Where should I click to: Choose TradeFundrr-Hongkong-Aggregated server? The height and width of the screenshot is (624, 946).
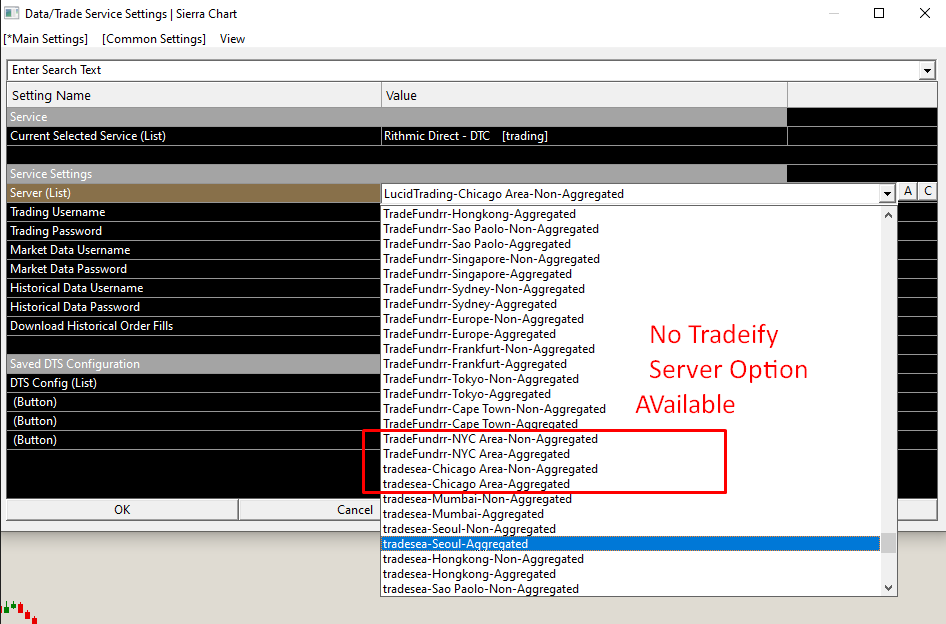pos(631,214)
